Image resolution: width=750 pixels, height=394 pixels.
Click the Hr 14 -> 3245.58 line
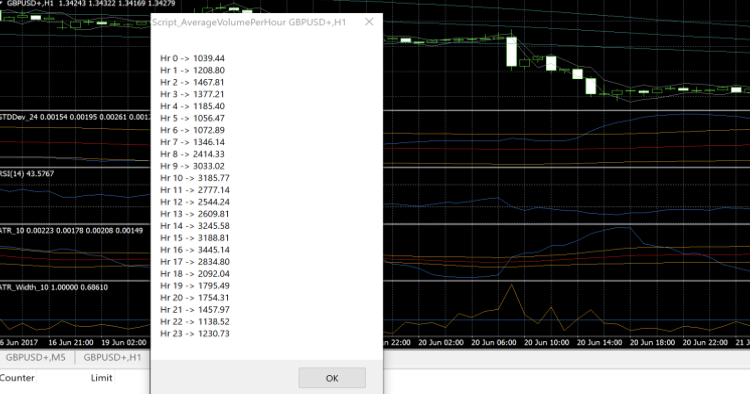point(195,226)
